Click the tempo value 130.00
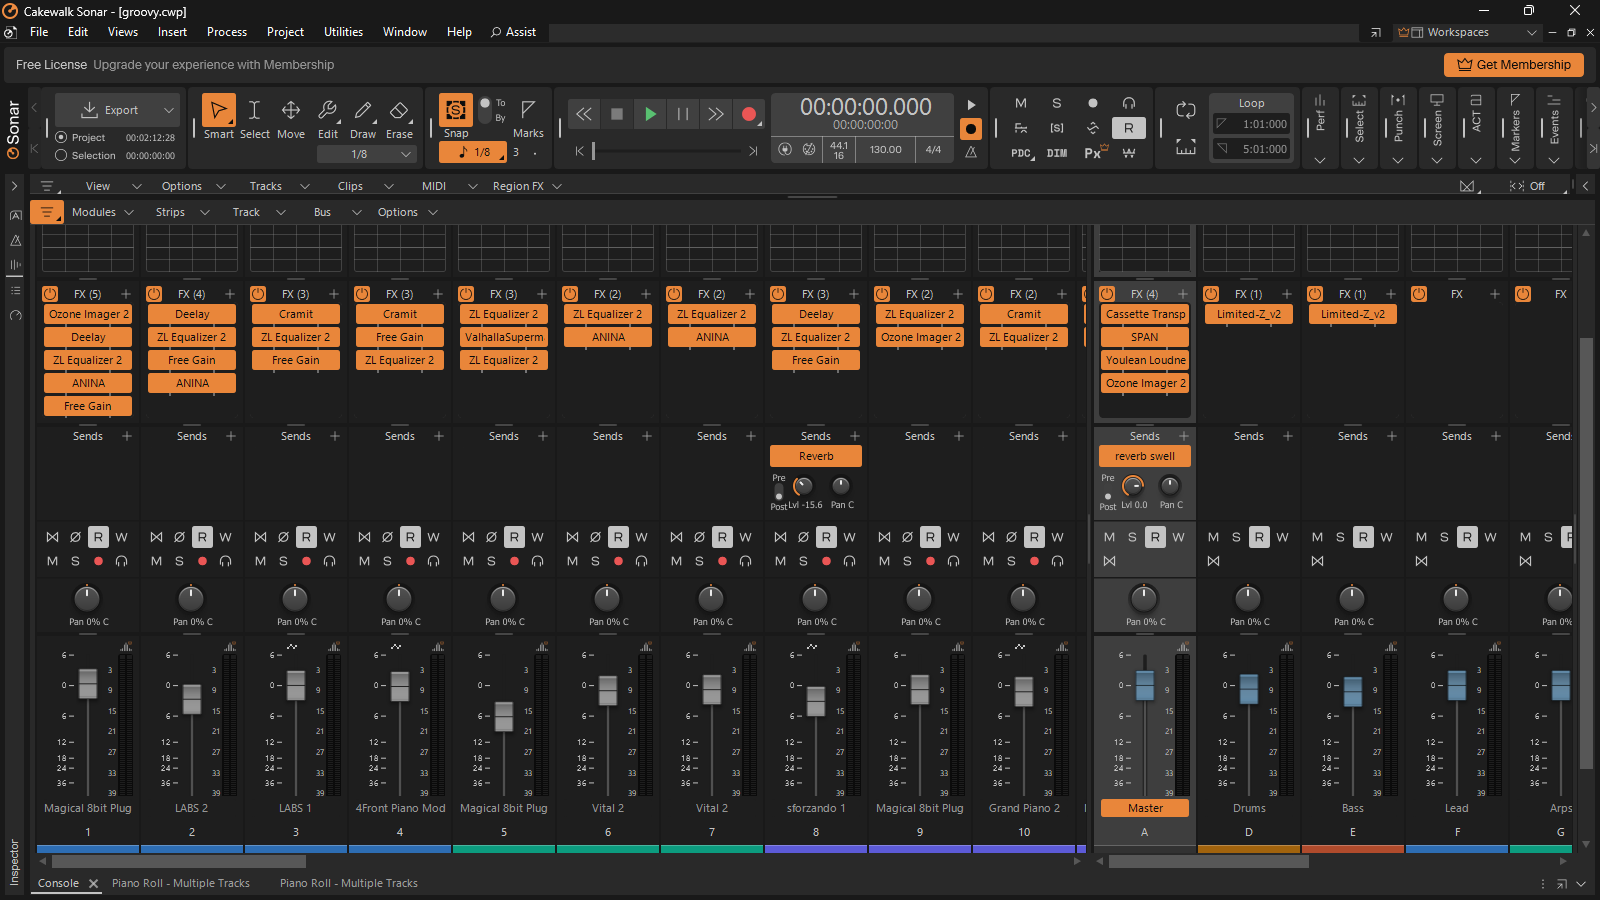Image resolution: width=1600 pixels, height=900 pixels. (885, 150)
